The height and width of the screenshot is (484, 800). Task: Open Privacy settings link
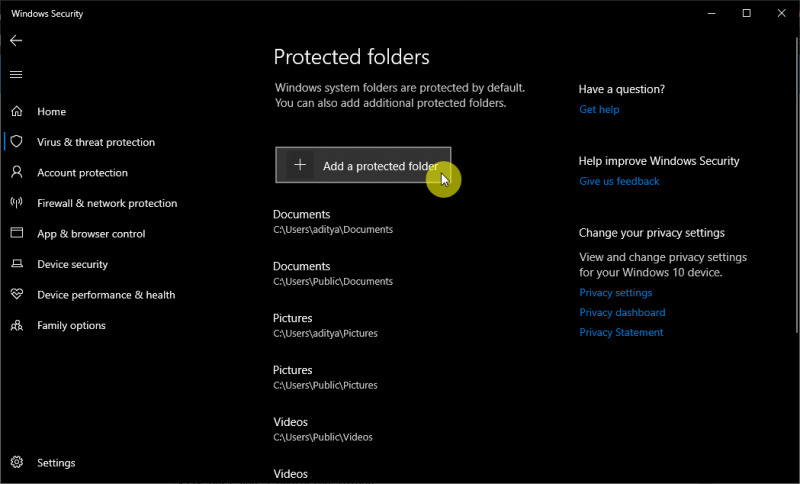pos(615,292)
